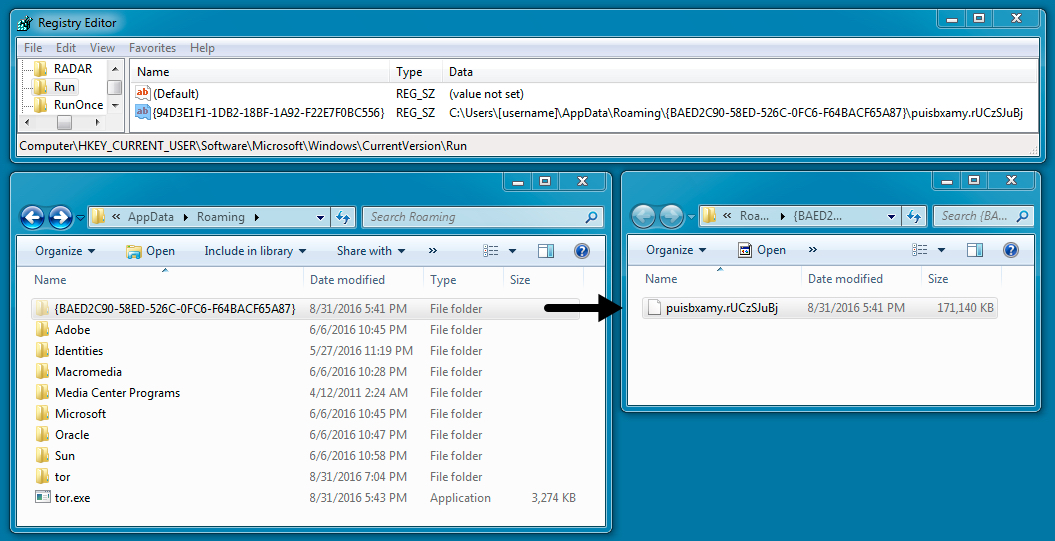Viewport: 1055px width, 541px height.
Task: Select the puisbxamy.rUCzSJuBj file
Action: coord(721,308)
